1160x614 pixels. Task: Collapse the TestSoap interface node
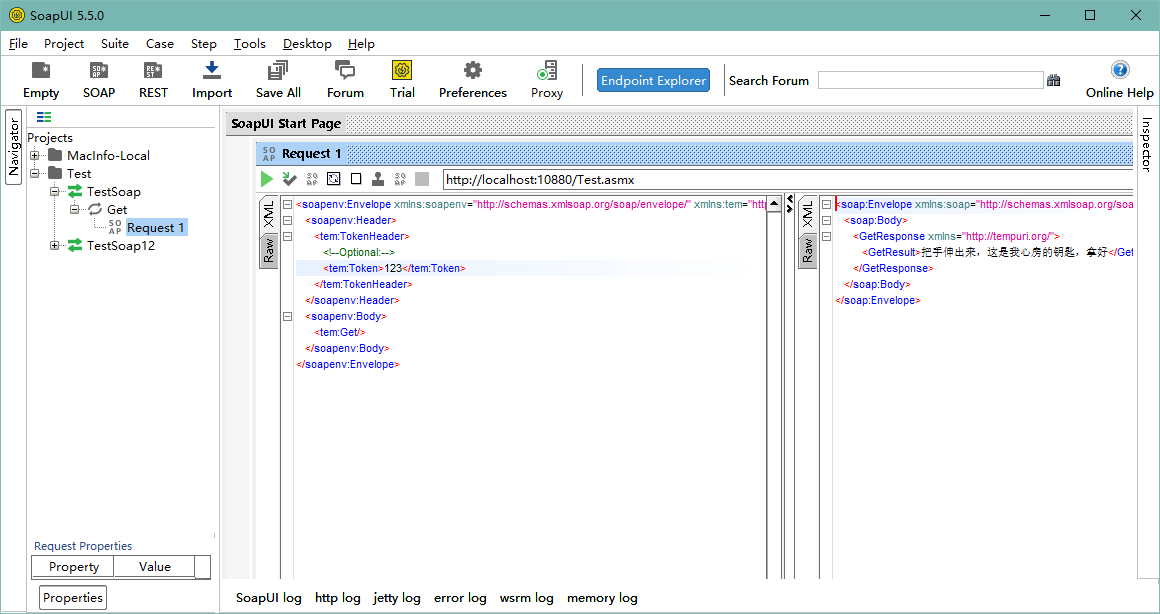coord(55,192)
